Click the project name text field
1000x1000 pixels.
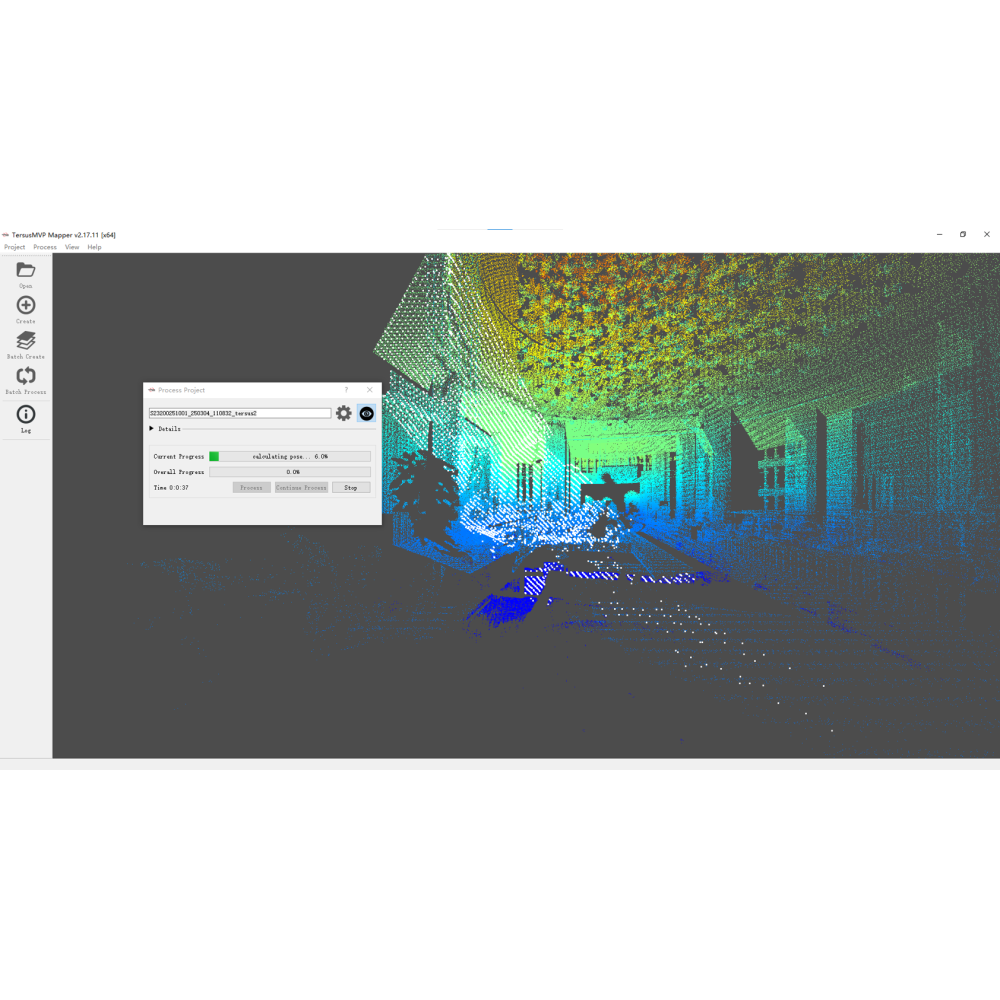point(240,413)
